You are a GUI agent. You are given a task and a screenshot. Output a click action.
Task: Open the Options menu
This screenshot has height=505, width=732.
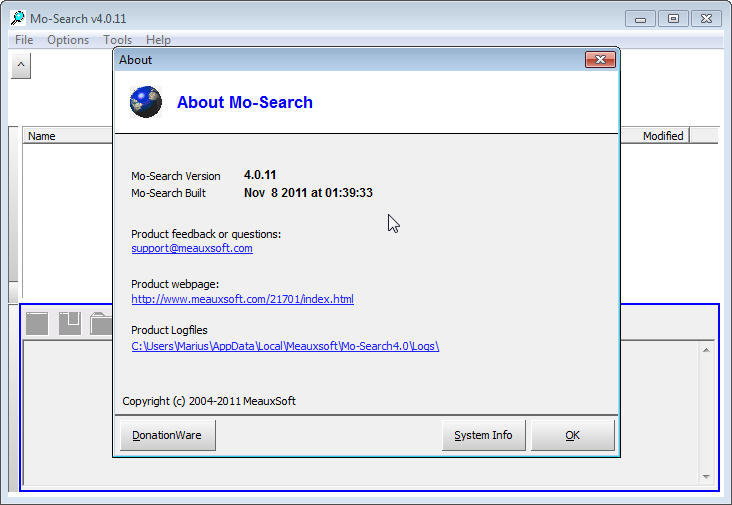click(x=68, y=40)
